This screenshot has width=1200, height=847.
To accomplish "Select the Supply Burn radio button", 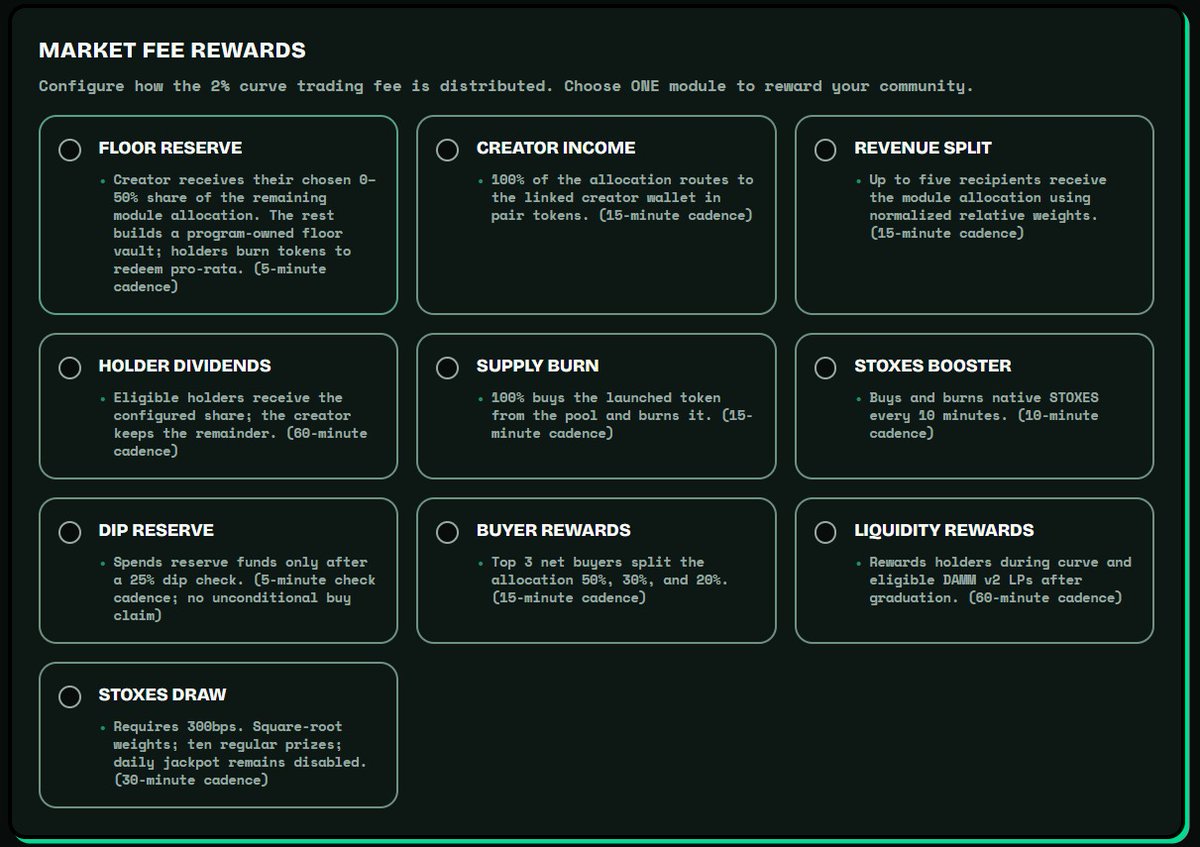I will pyautogui.click(x=448, y=368).
